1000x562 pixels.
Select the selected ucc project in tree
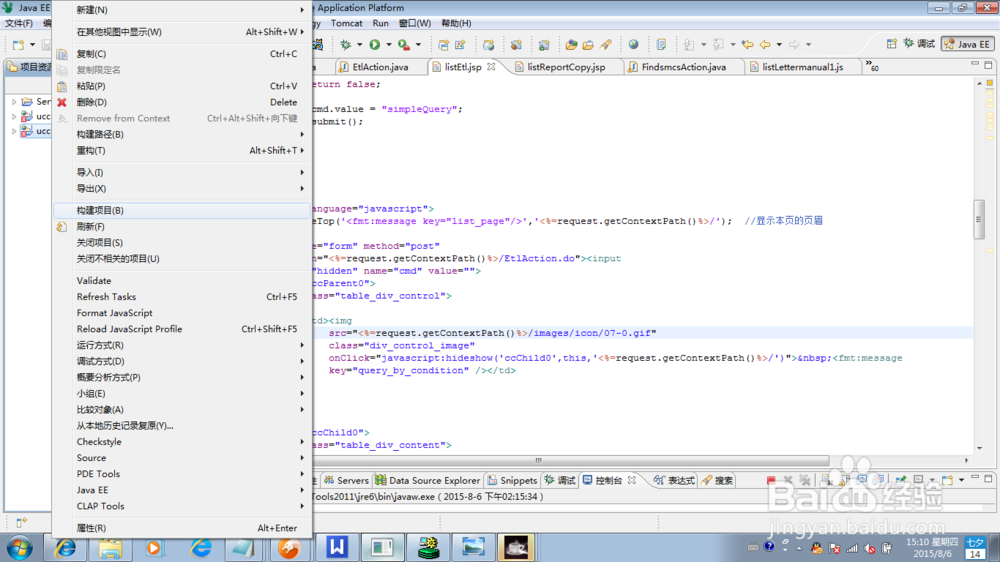(x=35, y=131)
